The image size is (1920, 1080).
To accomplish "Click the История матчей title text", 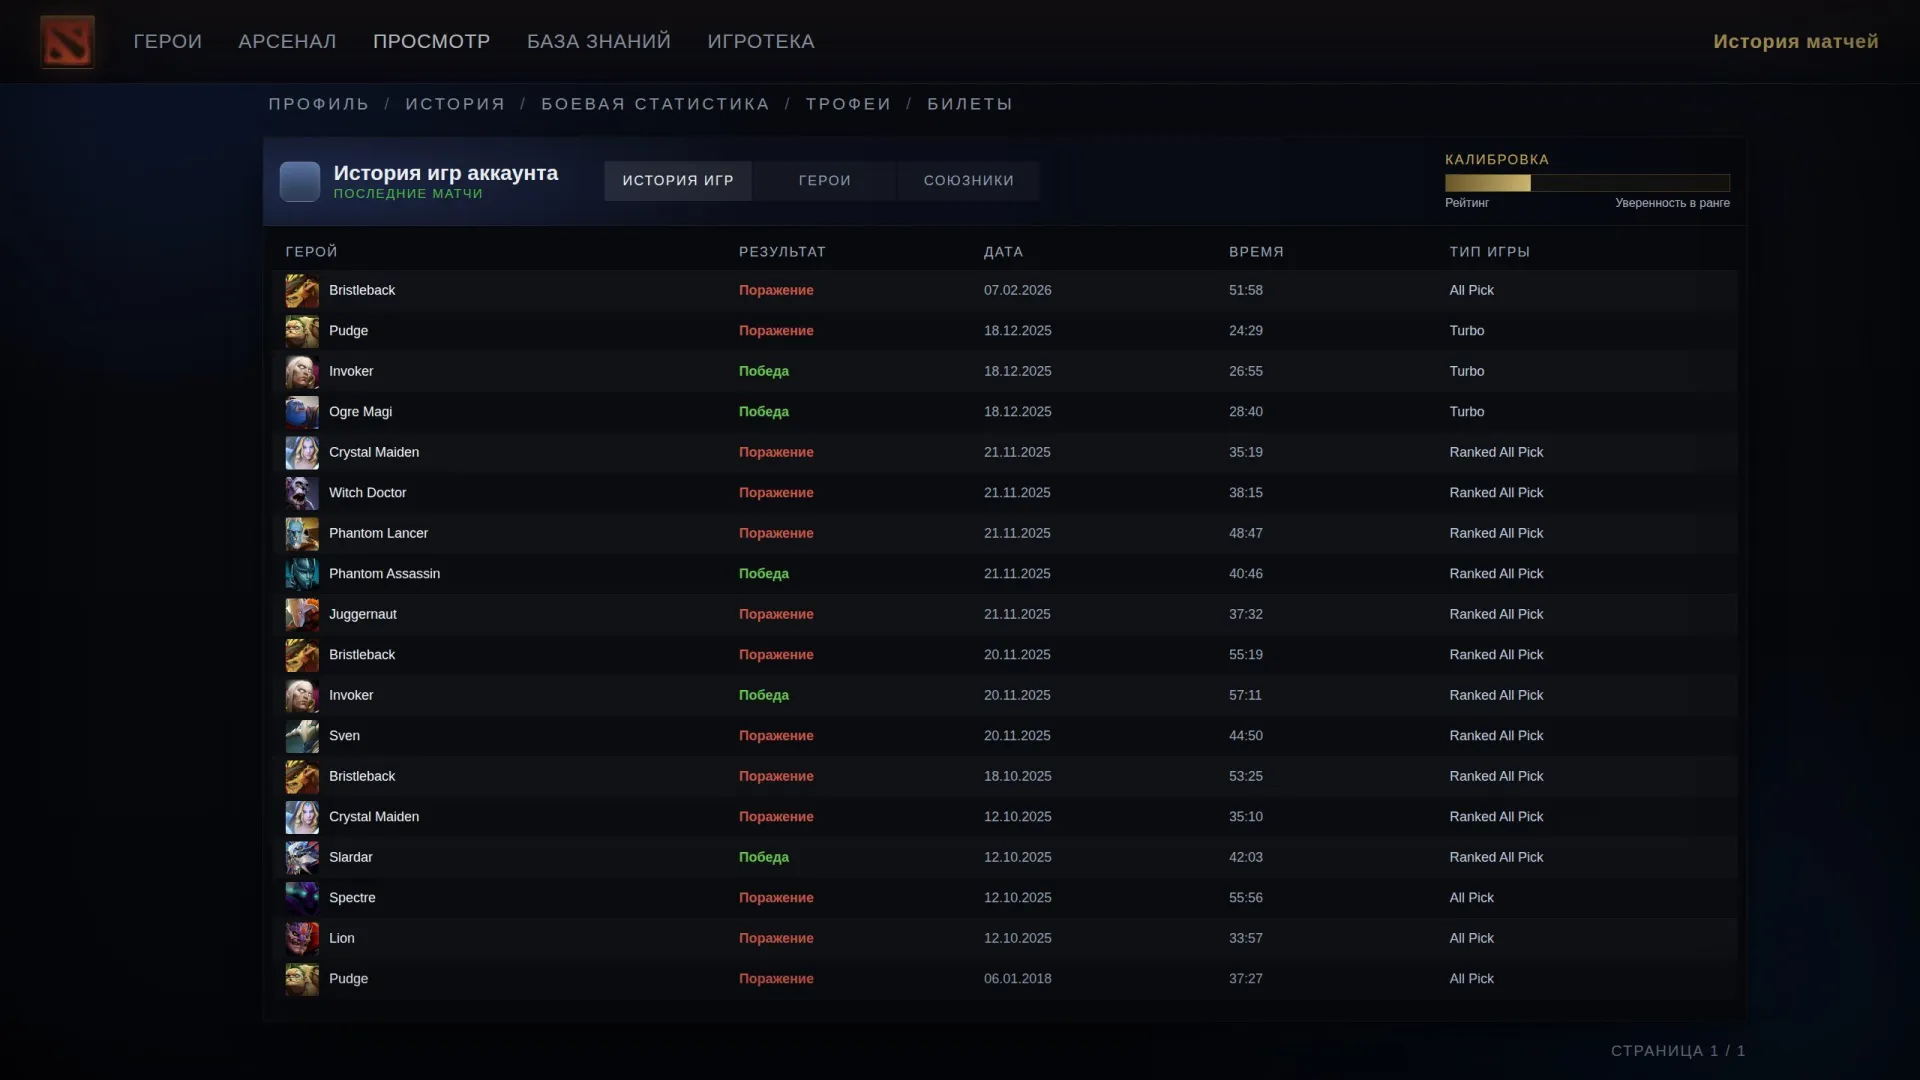I will coord(1796,42).
